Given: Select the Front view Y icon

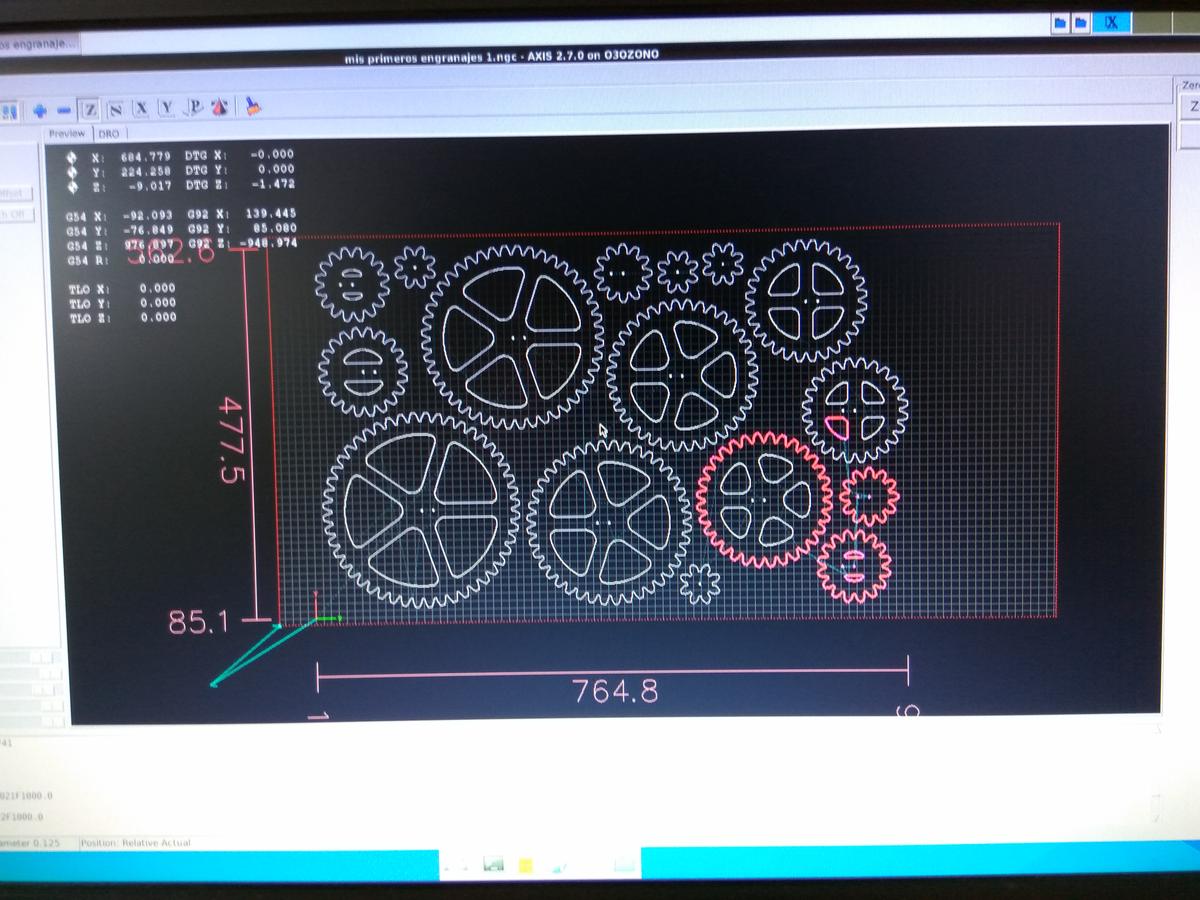Looking at the screenshot, I should tap(167, 107).
